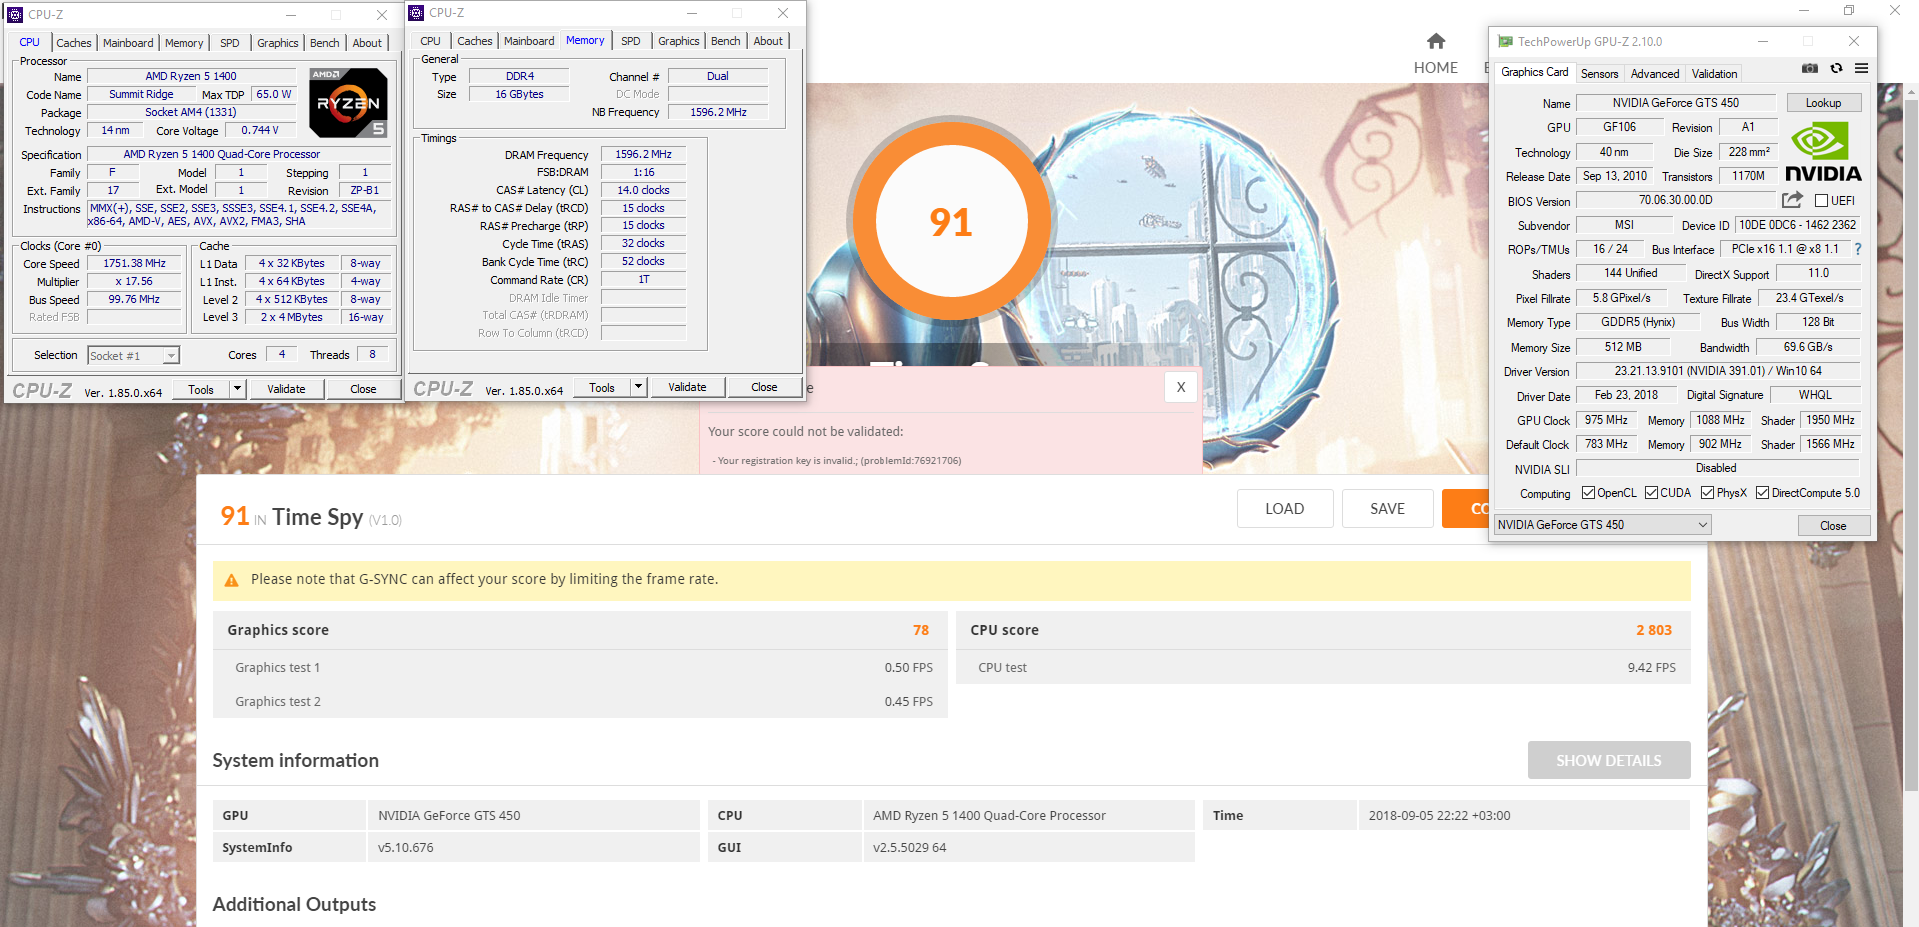
Task: Switch to Sensors tab in GPU-Z
Action: pyautogui.click(x=1599, y=74)
